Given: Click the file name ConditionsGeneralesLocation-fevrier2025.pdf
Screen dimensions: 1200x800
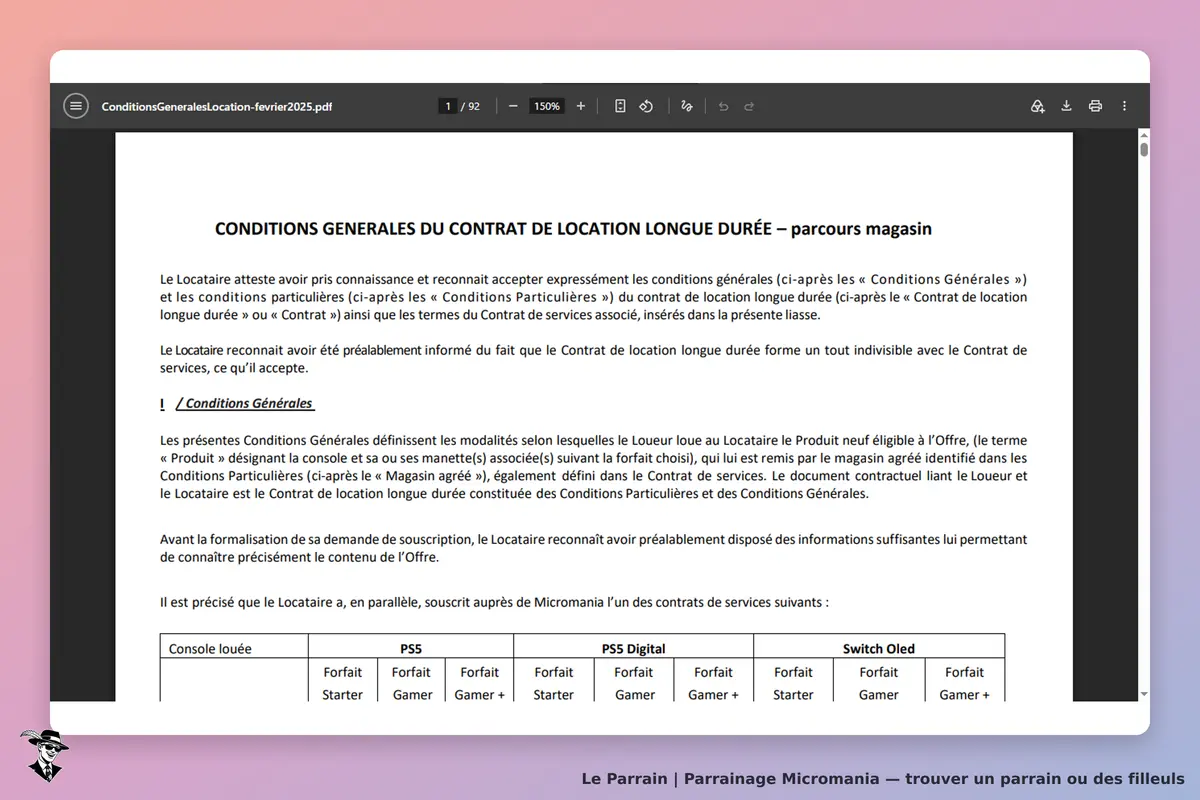Looking at the screenshot, I should (x=217, y=106).
